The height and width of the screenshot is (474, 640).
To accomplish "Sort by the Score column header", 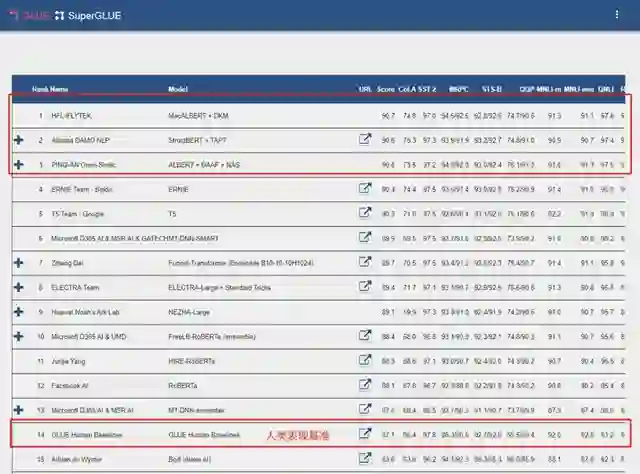I will pos(386,89).
